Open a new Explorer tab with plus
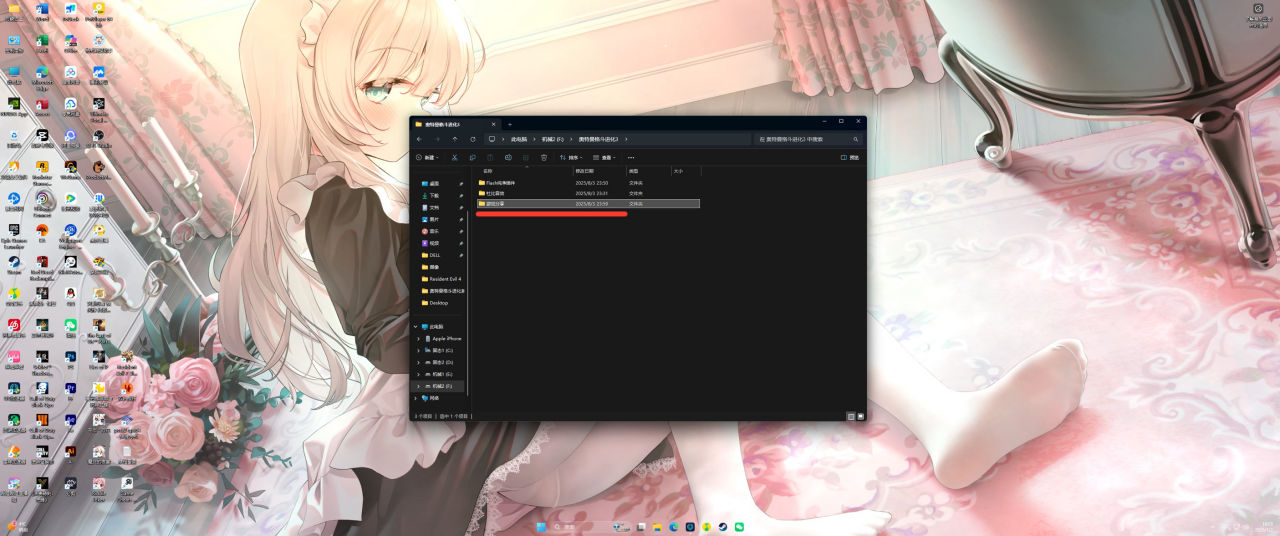Image resolution: width=1280 pixels, height=536 pixels. 510,124
